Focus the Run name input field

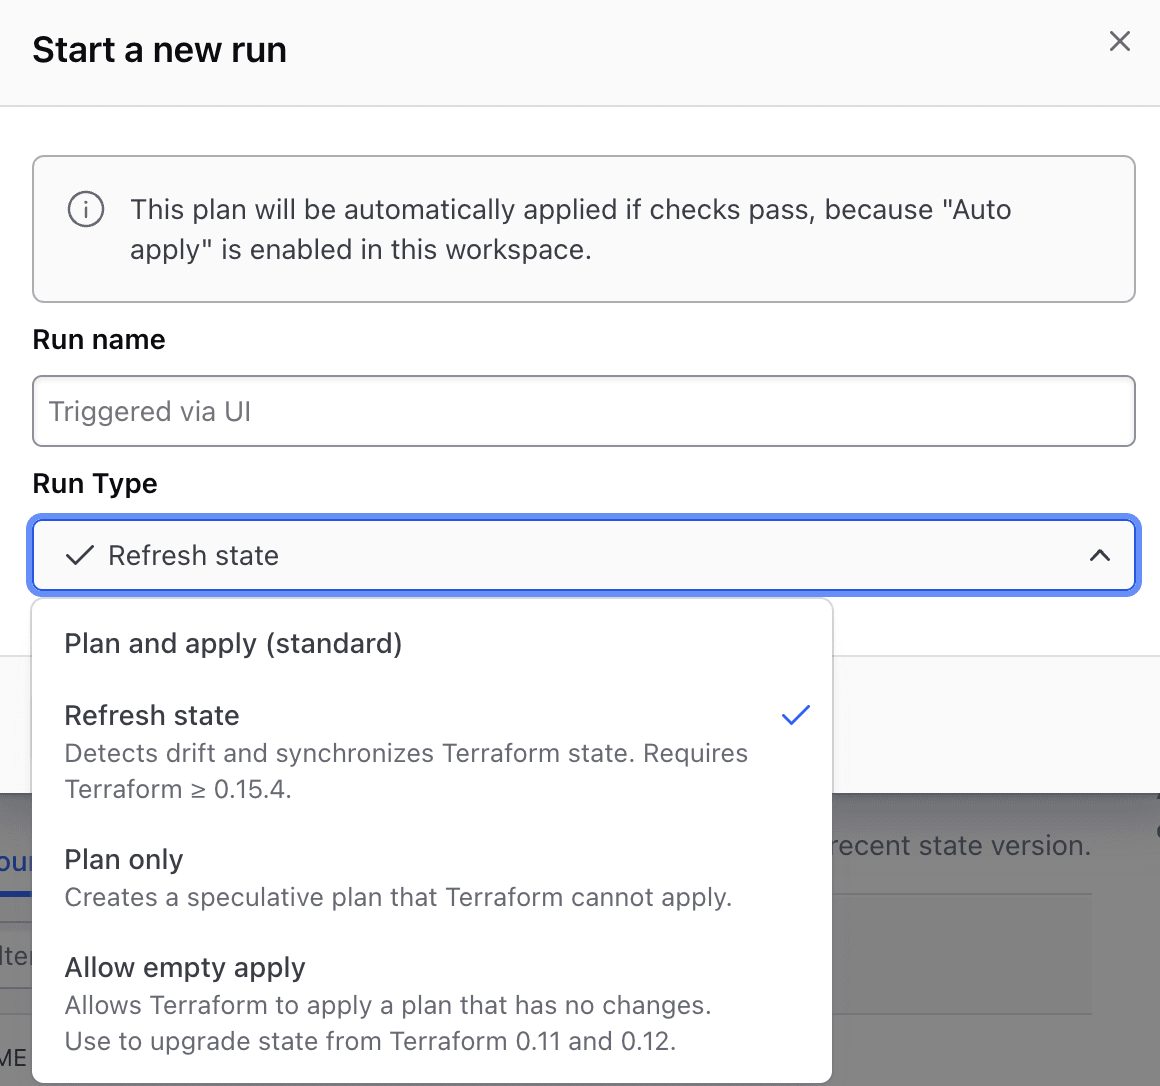584,411
